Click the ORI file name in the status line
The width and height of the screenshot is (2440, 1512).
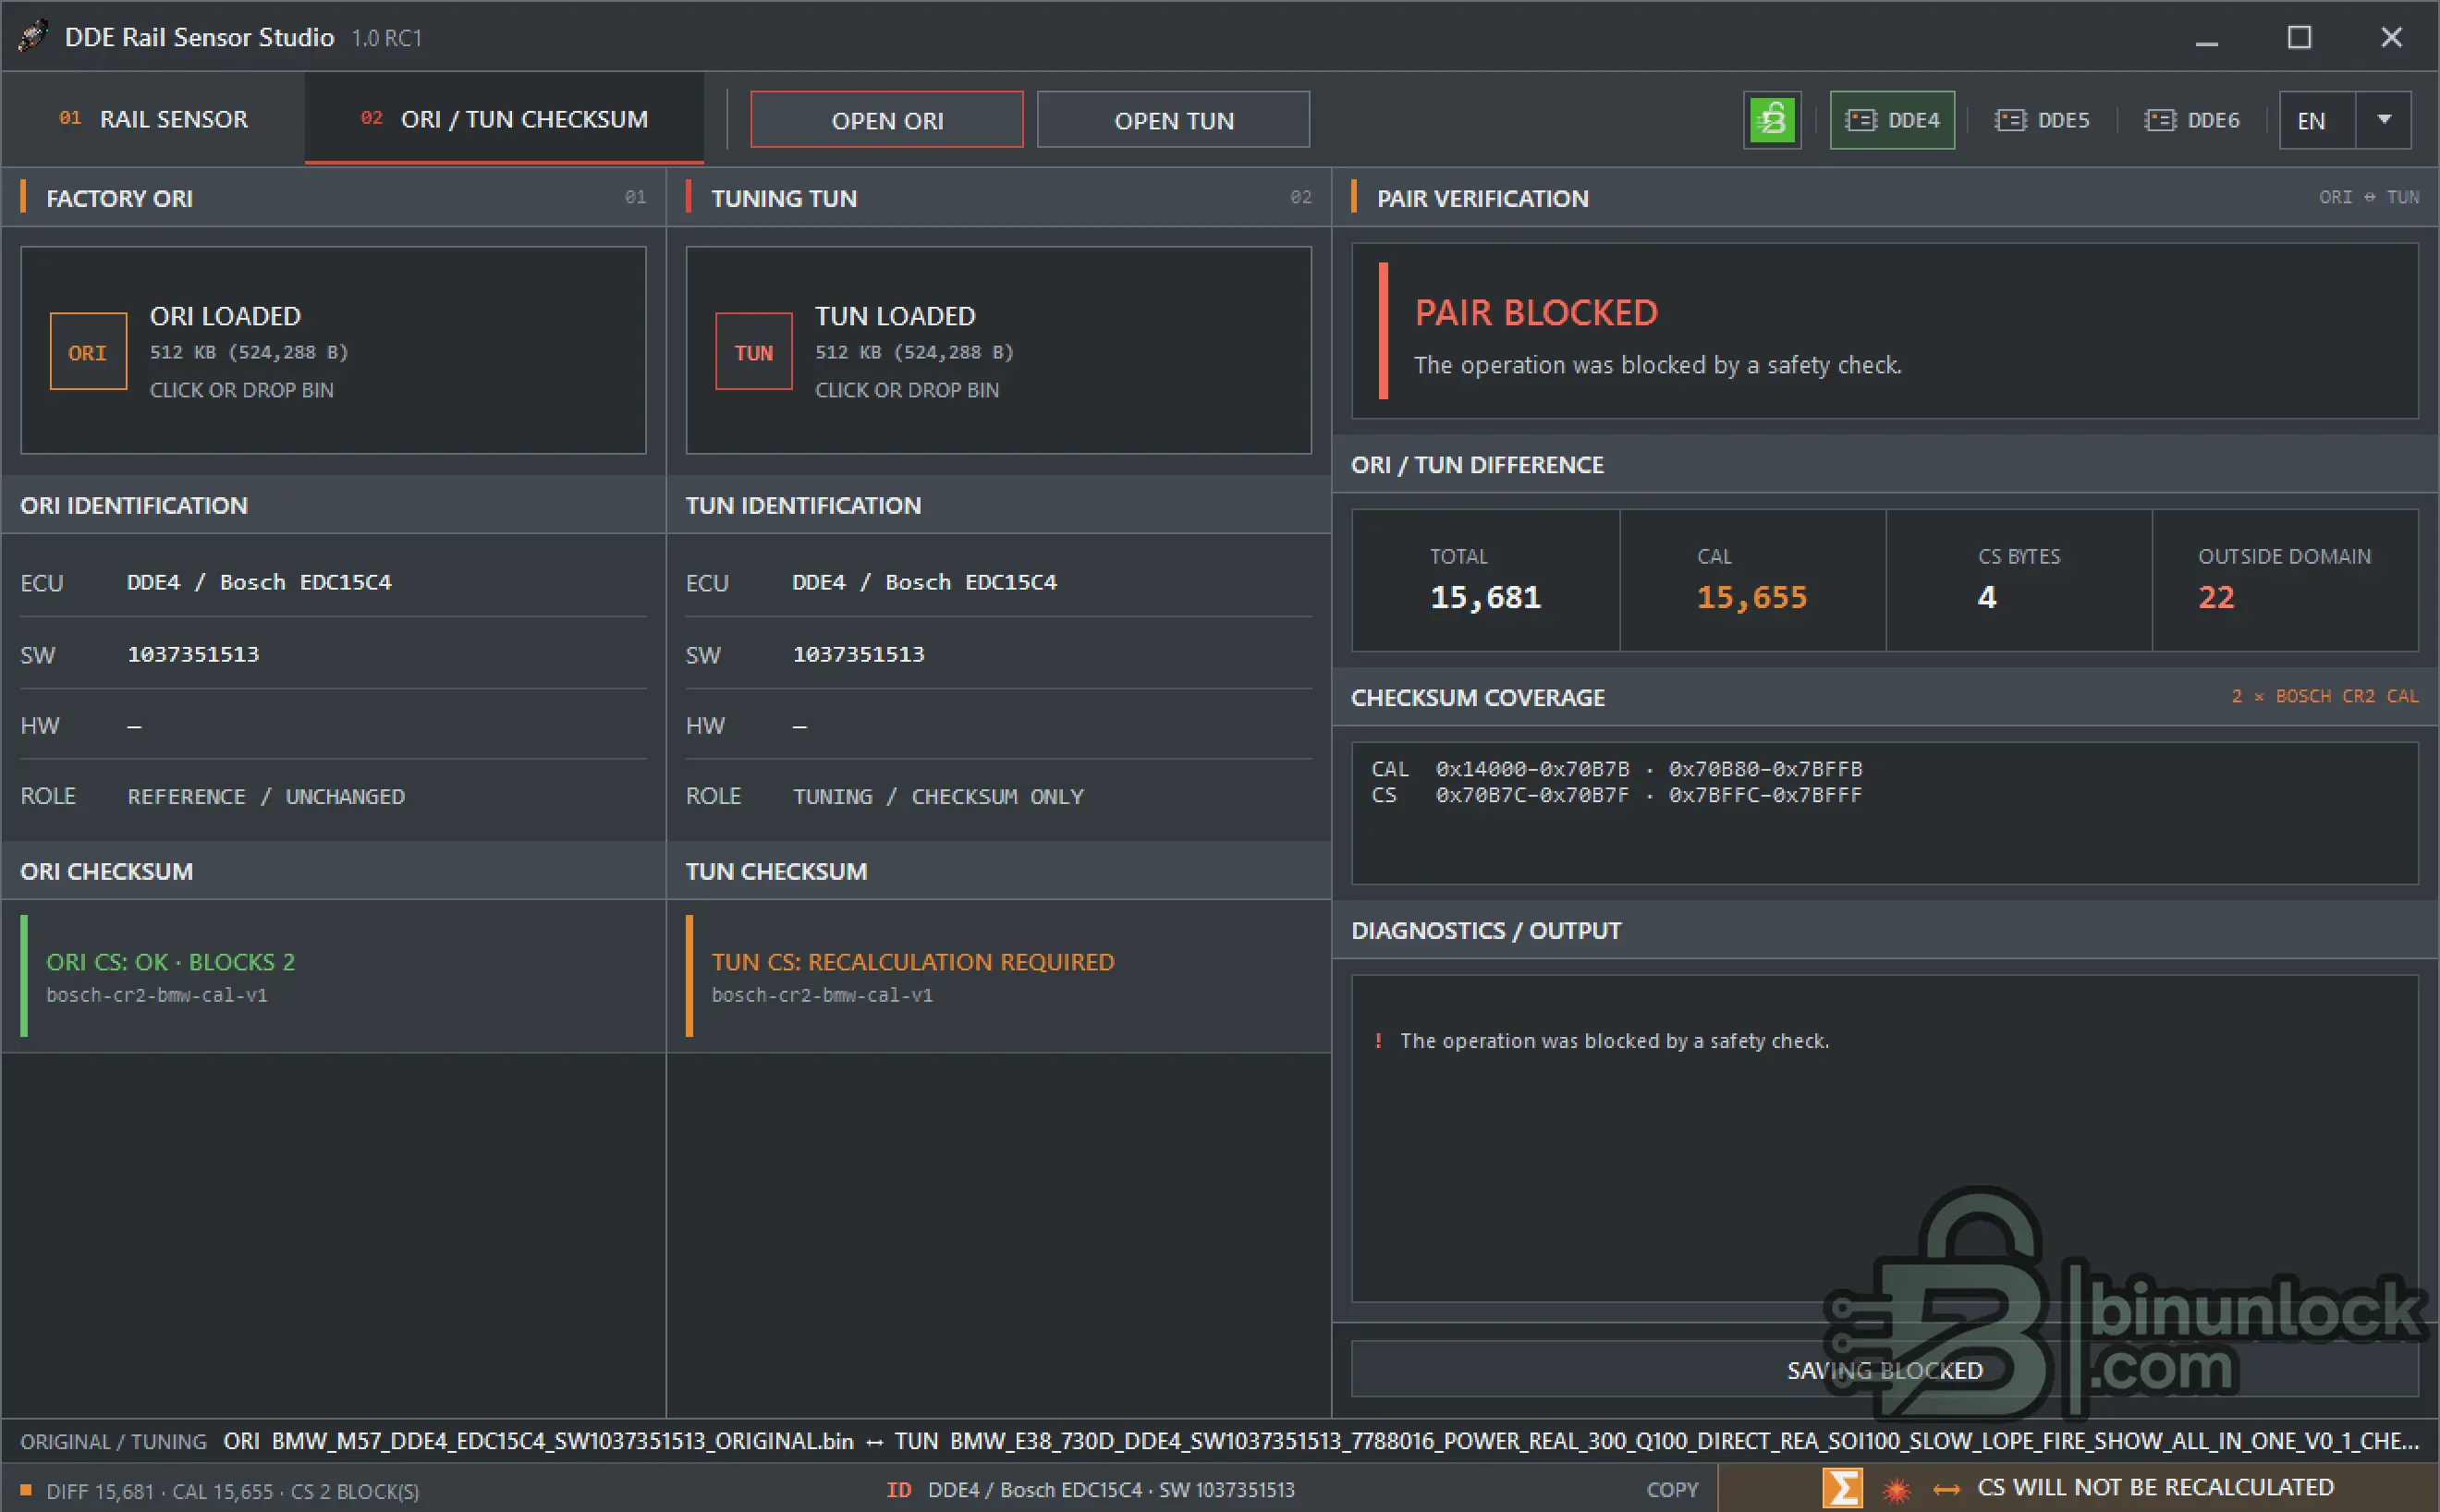pos(563,1441)
